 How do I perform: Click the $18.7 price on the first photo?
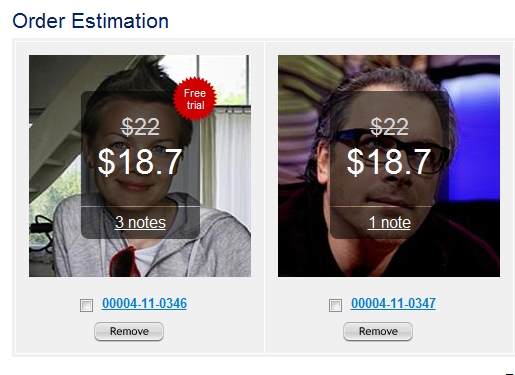click(140, 162)
